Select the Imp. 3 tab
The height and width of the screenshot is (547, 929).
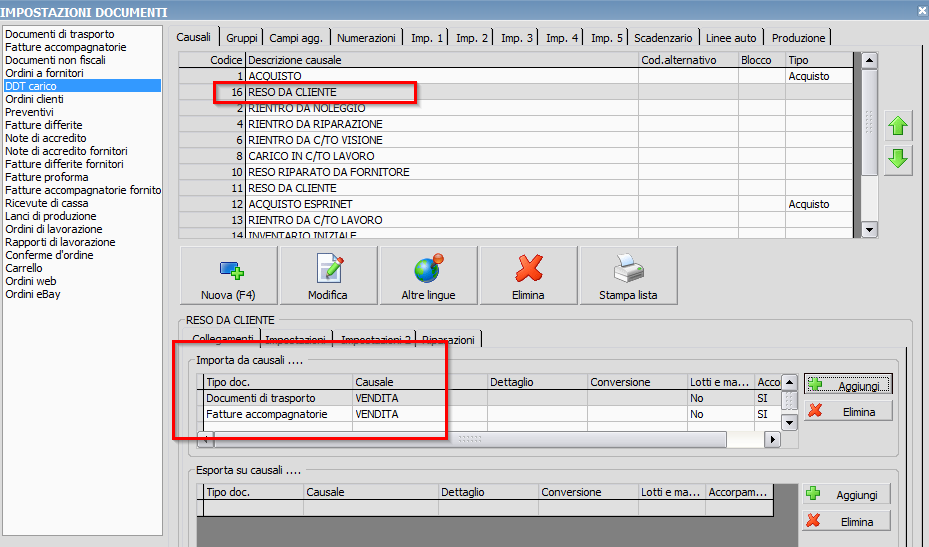tap(517, 38)
